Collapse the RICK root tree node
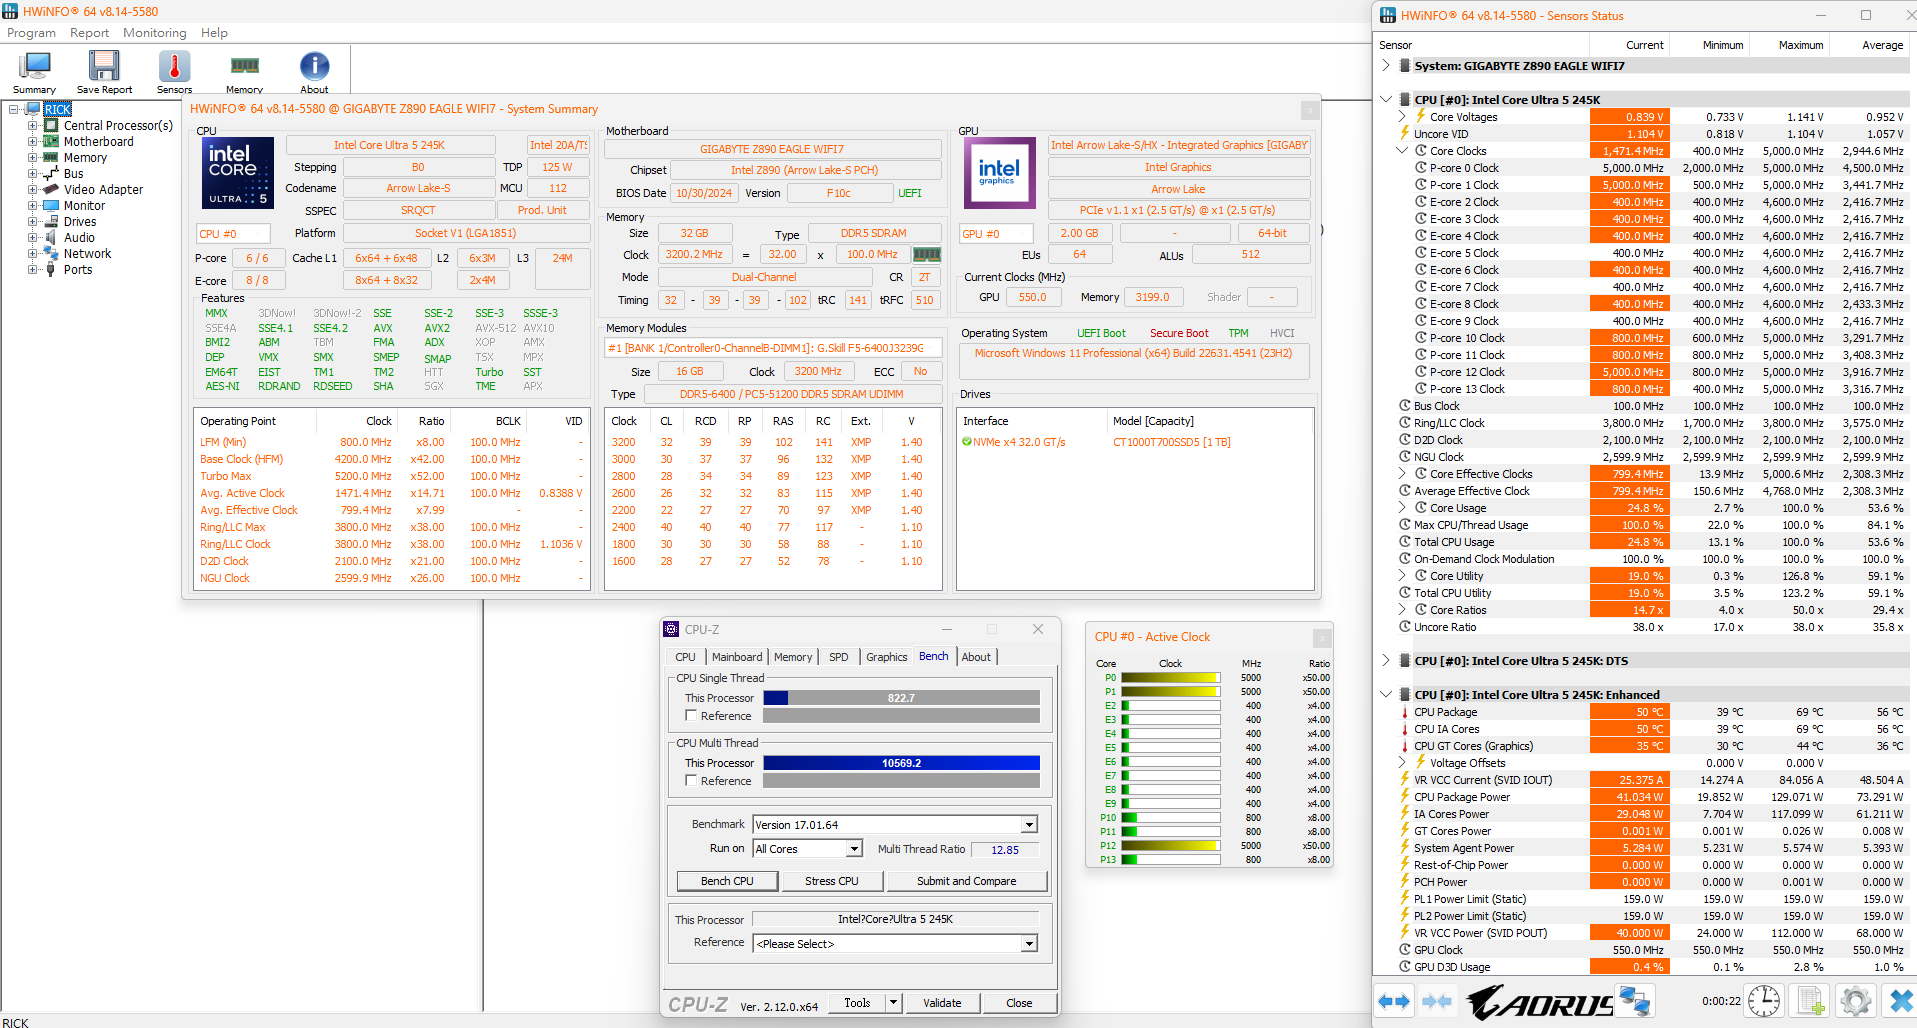 coord(14,110)
